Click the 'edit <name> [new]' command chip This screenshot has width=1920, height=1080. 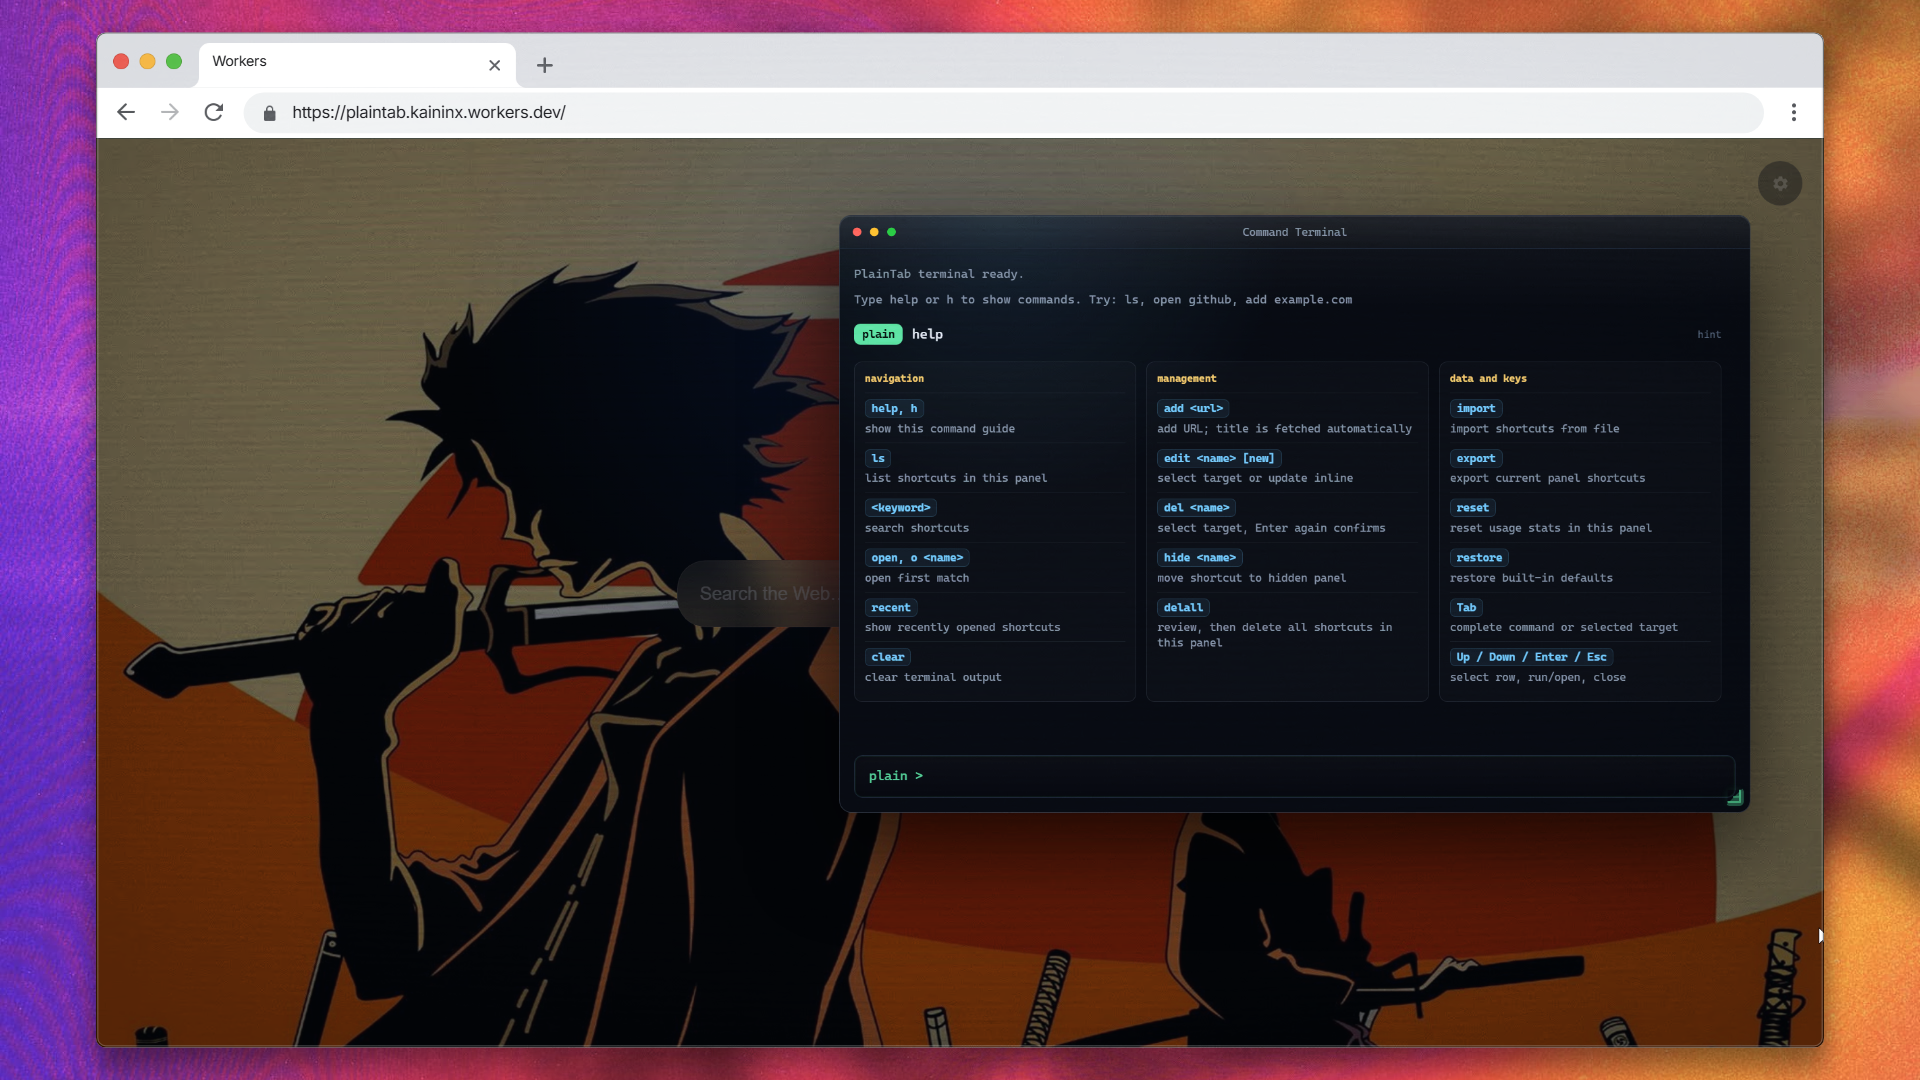pos(1219,458)
